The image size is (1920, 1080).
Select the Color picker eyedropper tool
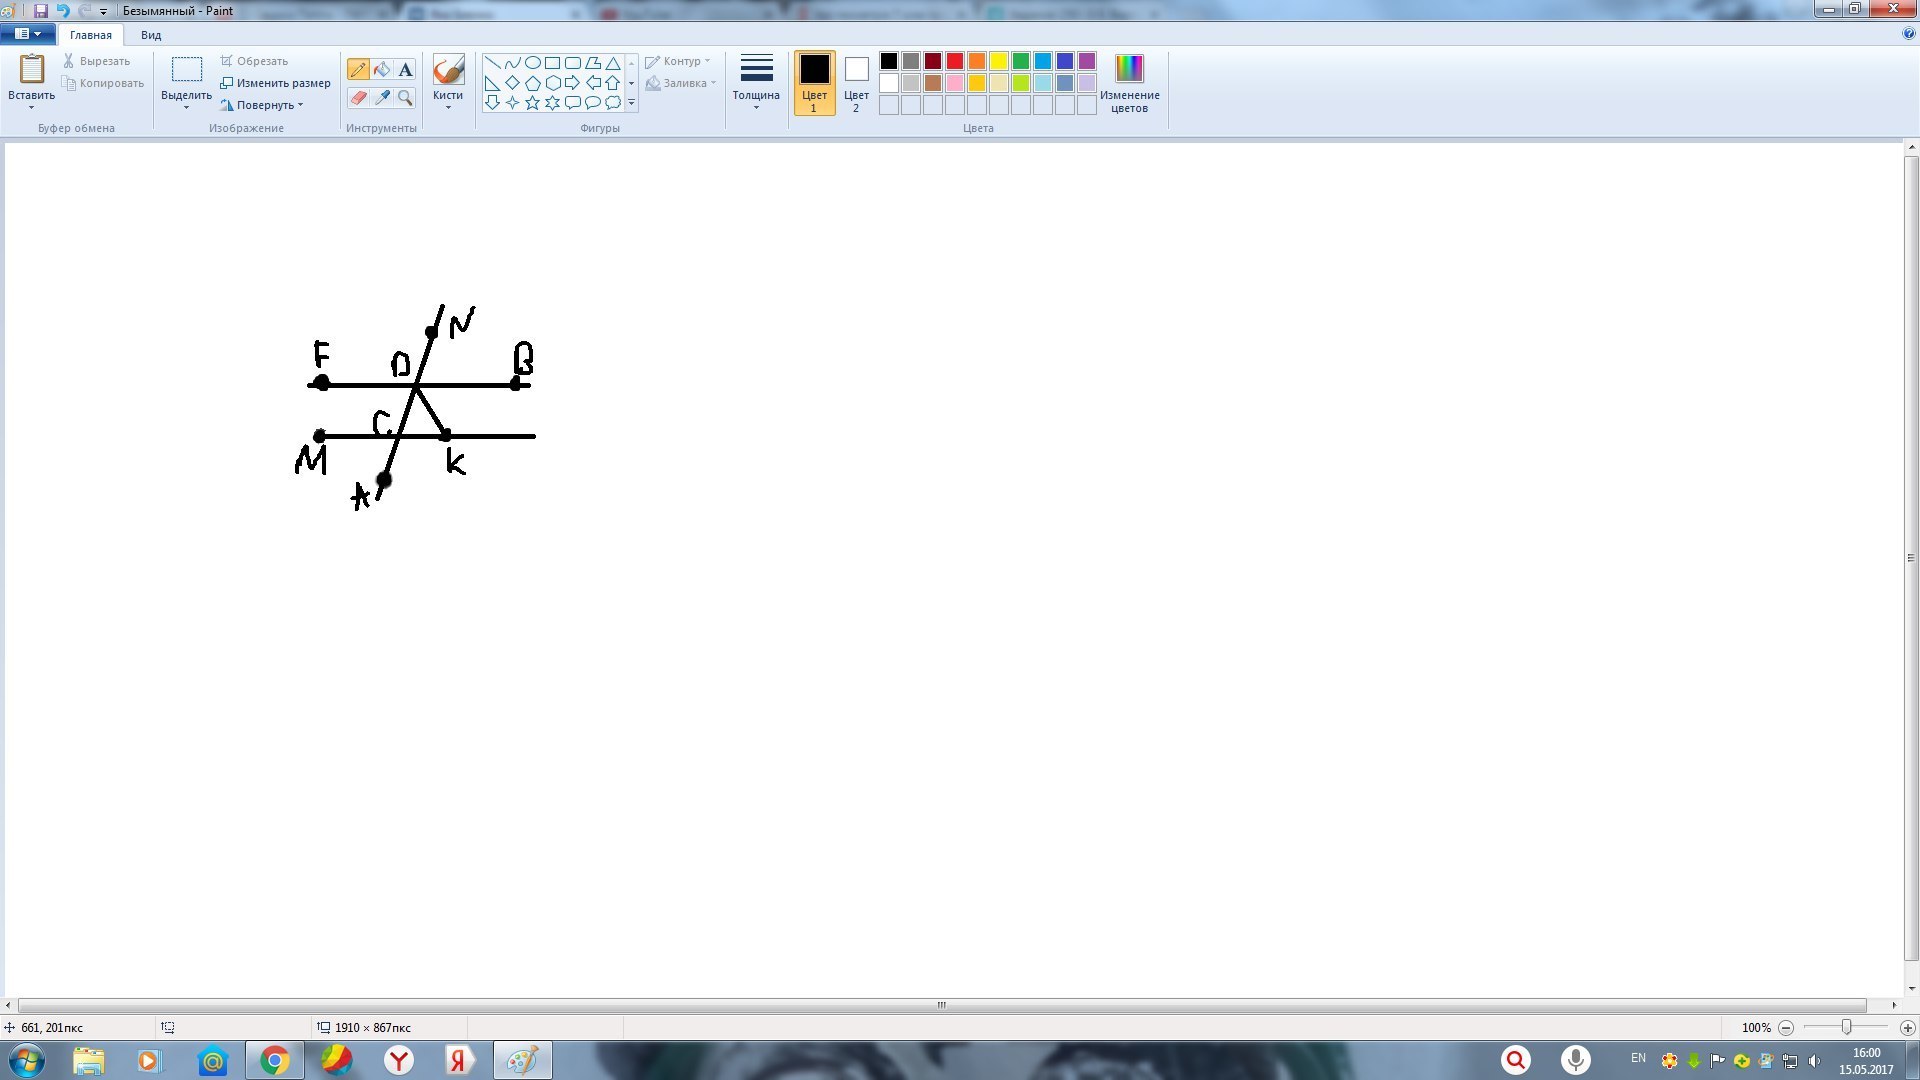tap(382, 97)
